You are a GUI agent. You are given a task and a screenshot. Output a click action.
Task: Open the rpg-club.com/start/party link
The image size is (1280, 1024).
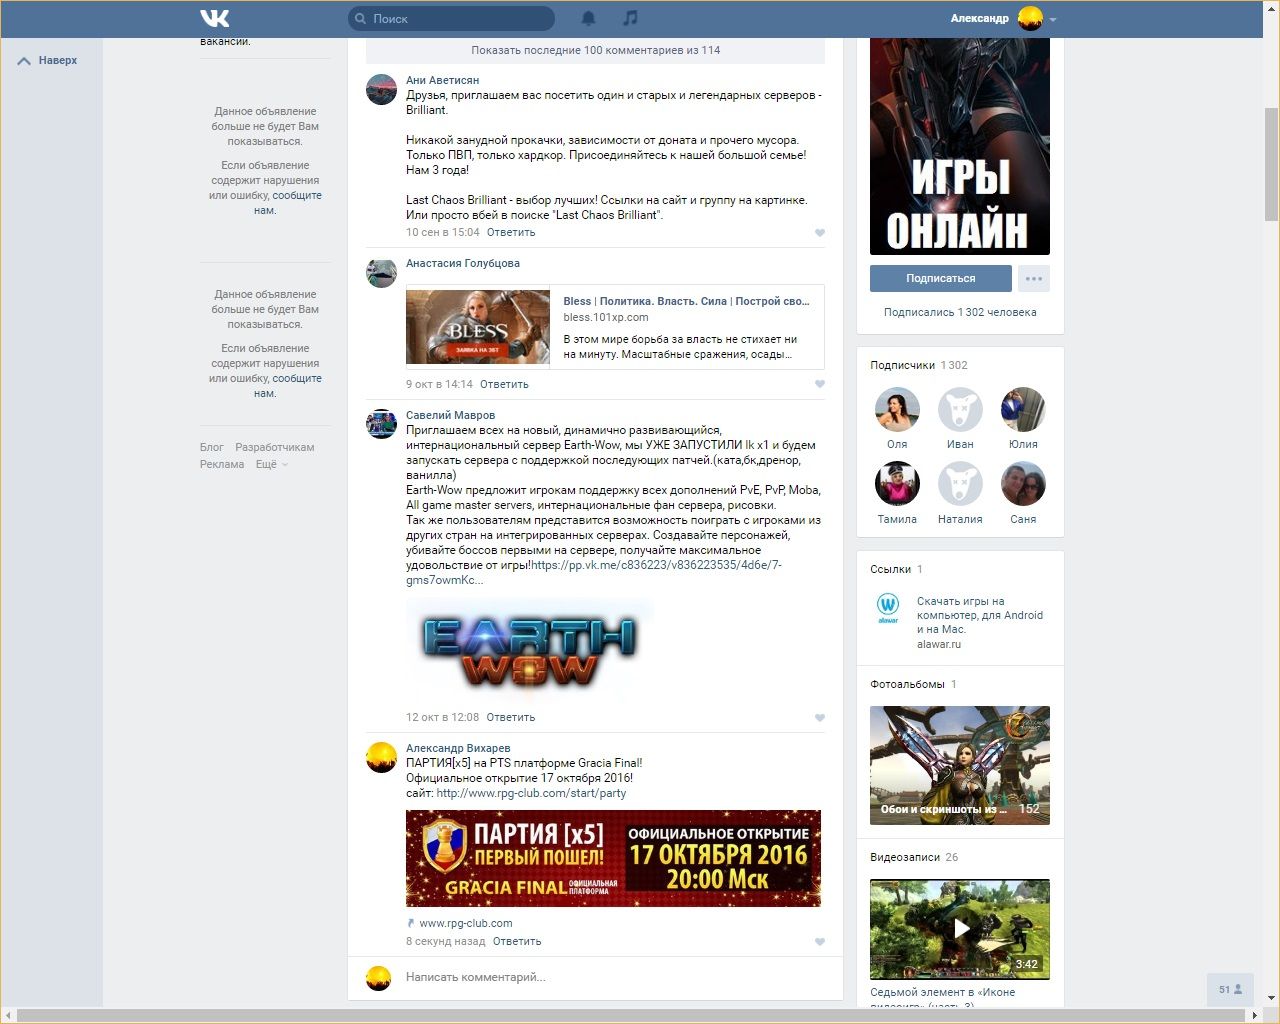click(x=531, y=793)
